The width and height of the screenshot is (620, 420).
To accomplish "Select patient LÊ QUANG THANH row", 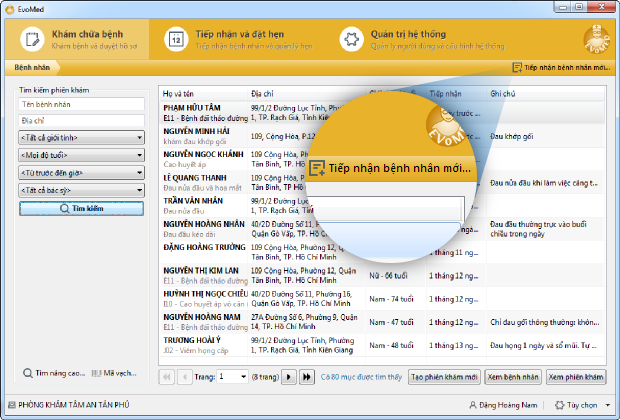I will pyautogui.click(x=382, y=183).
